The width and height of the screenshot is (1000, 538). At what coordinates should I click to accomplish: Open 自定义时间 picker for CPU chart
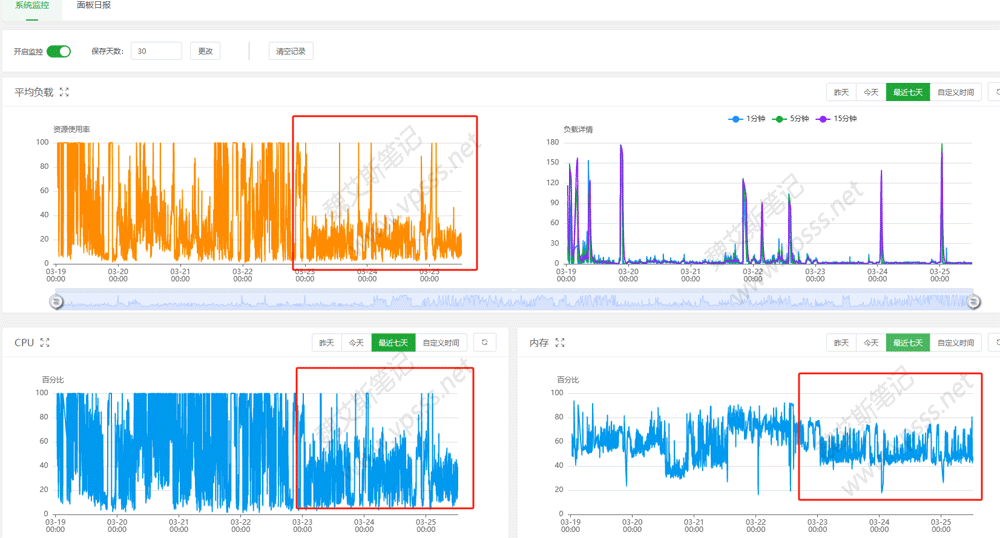[441, 342]
